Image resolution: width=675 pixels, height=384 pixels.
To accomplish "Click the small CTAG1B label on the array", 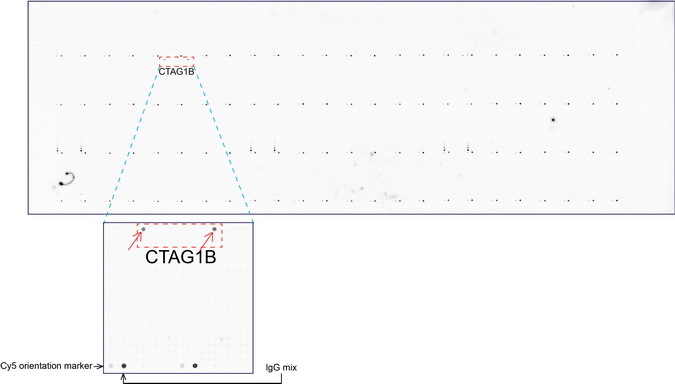I will coord(176,72).
